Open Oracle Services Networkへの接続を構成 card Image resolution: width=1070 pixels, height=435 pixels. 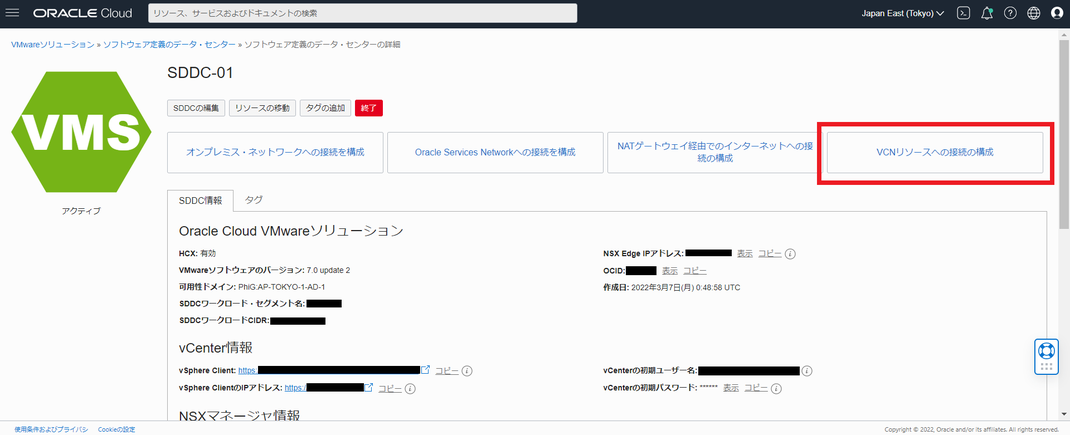[x=495, y=152]
